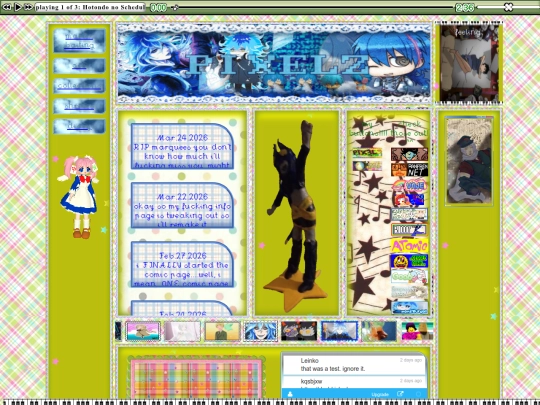Open the second sidebar nav button
The height and width of the screenshot is (405, 540).
80,66
